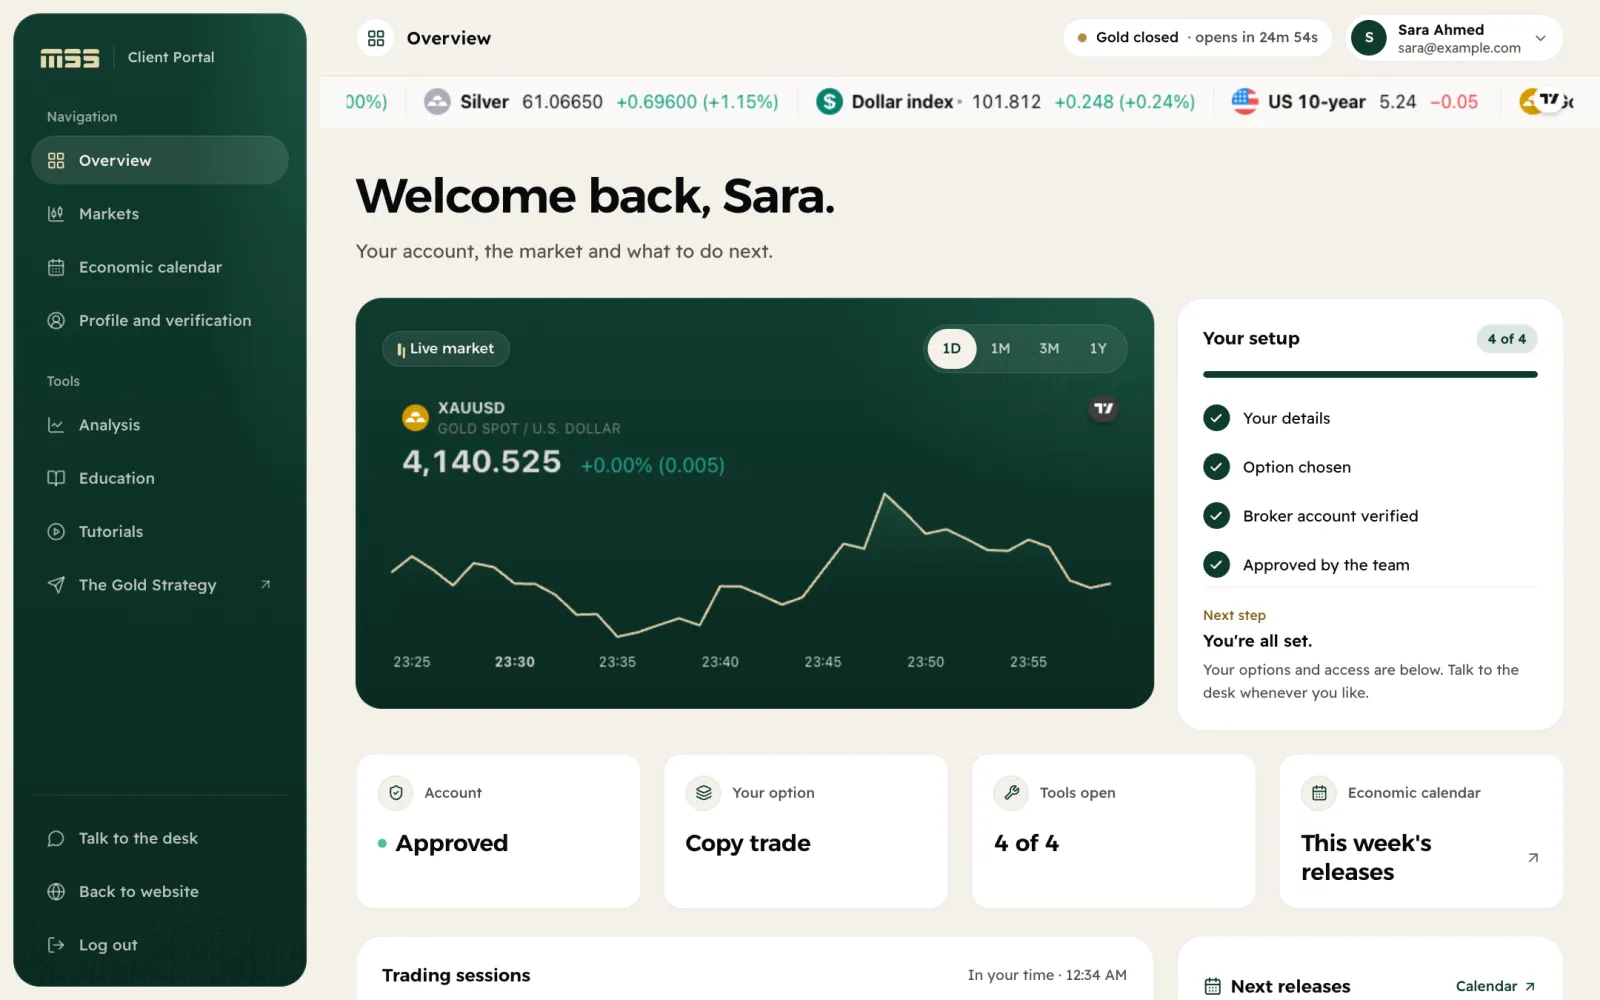This screenshot has width=1600, height=1000.
Task: Click the Economic calendar sidebar icon
Action: (x=56, y=267)
